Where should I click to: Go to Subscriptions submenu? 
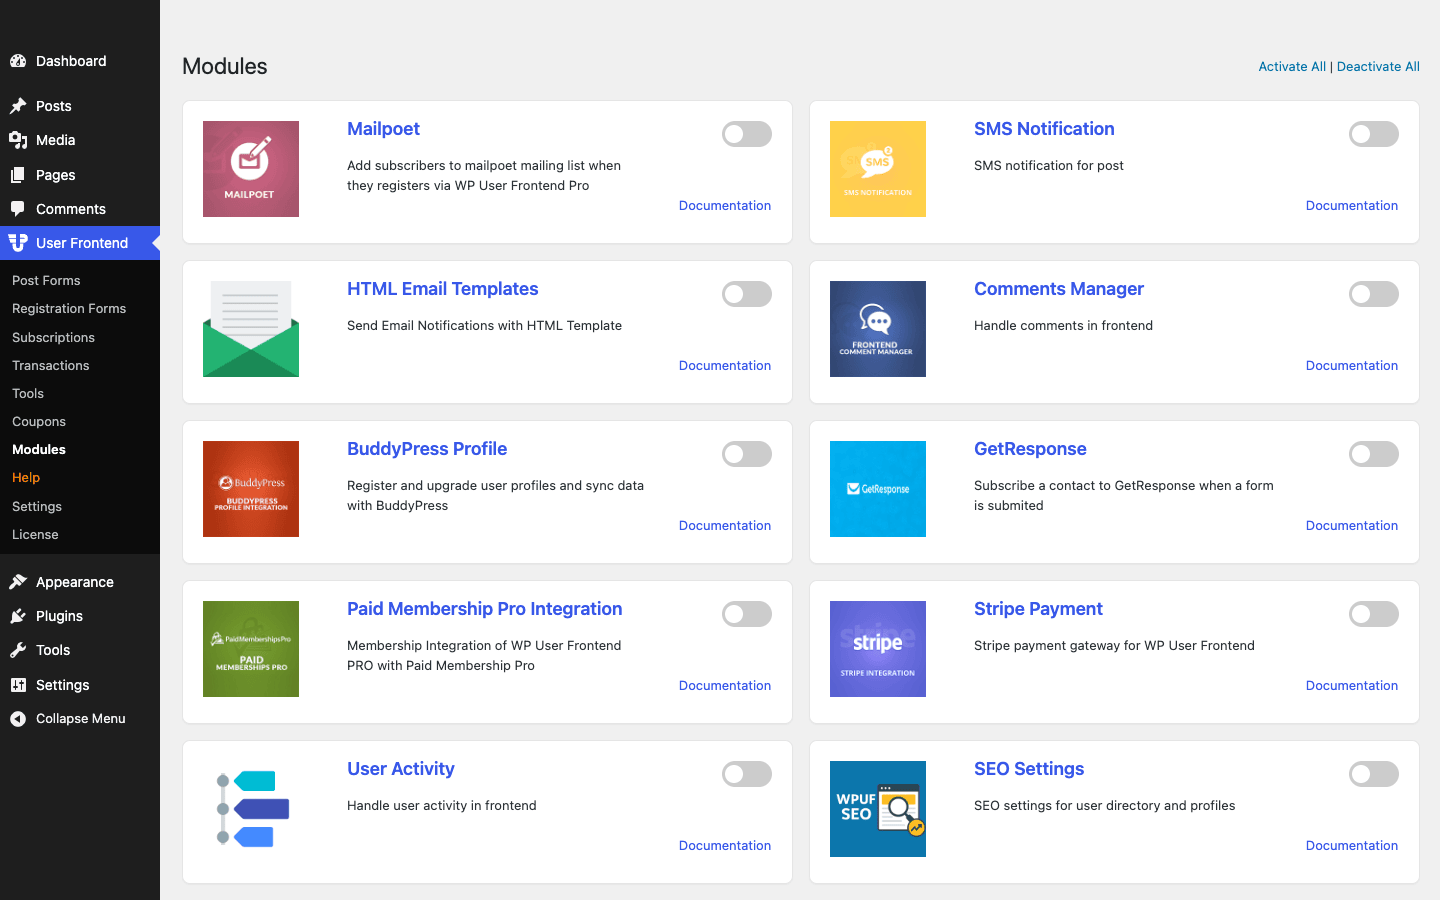53,338
